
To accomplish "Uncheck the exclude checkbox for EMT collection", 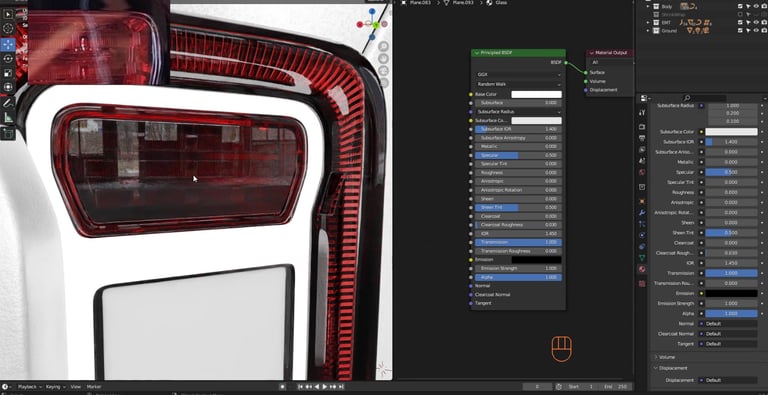I will pos(741,22).
